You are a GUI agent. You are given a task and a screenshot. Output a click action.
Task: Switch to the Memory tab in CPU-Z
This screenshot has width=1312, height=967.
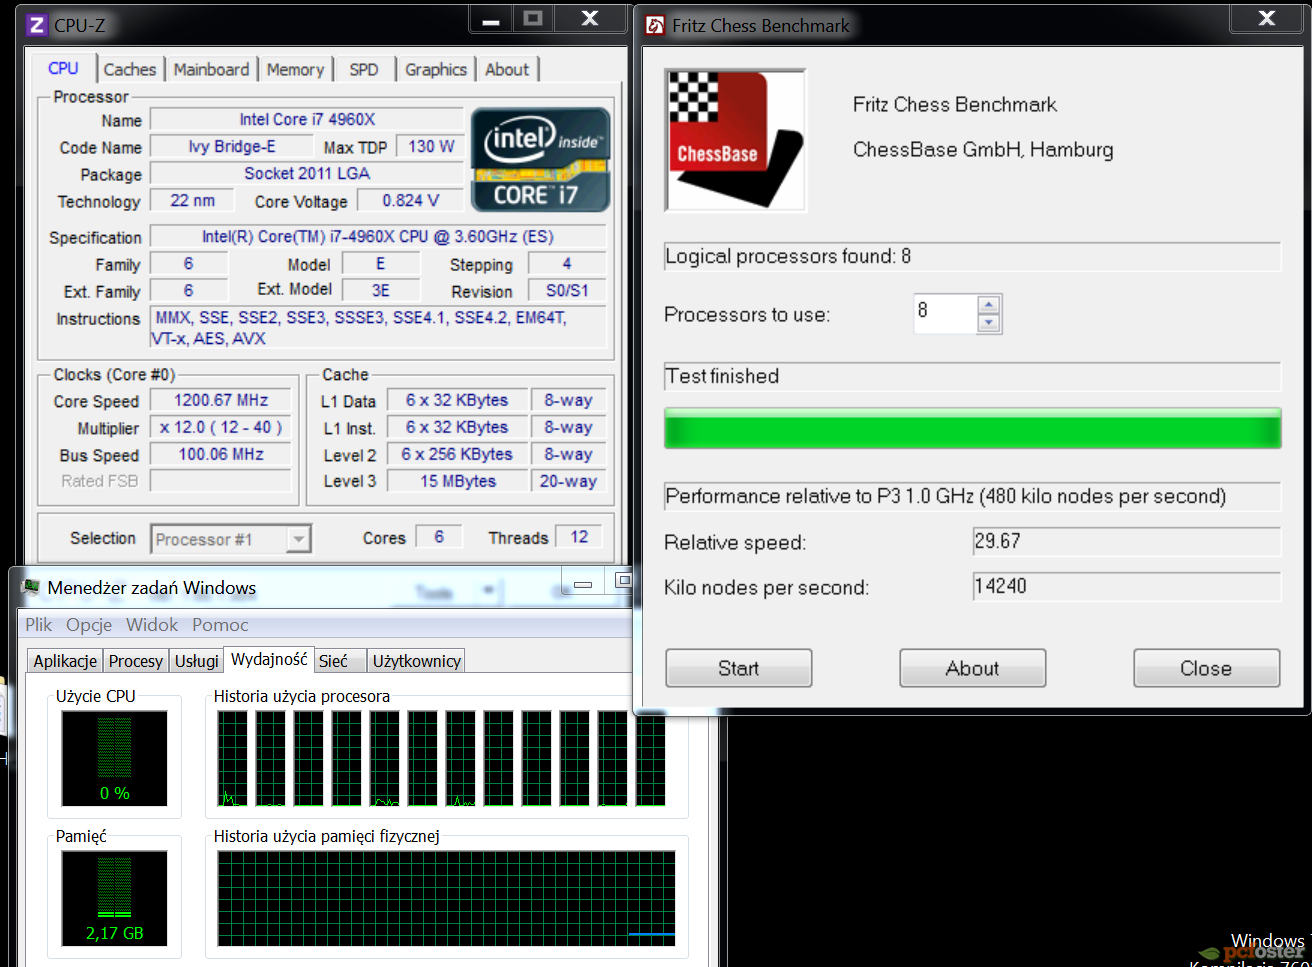pos(295,69)
